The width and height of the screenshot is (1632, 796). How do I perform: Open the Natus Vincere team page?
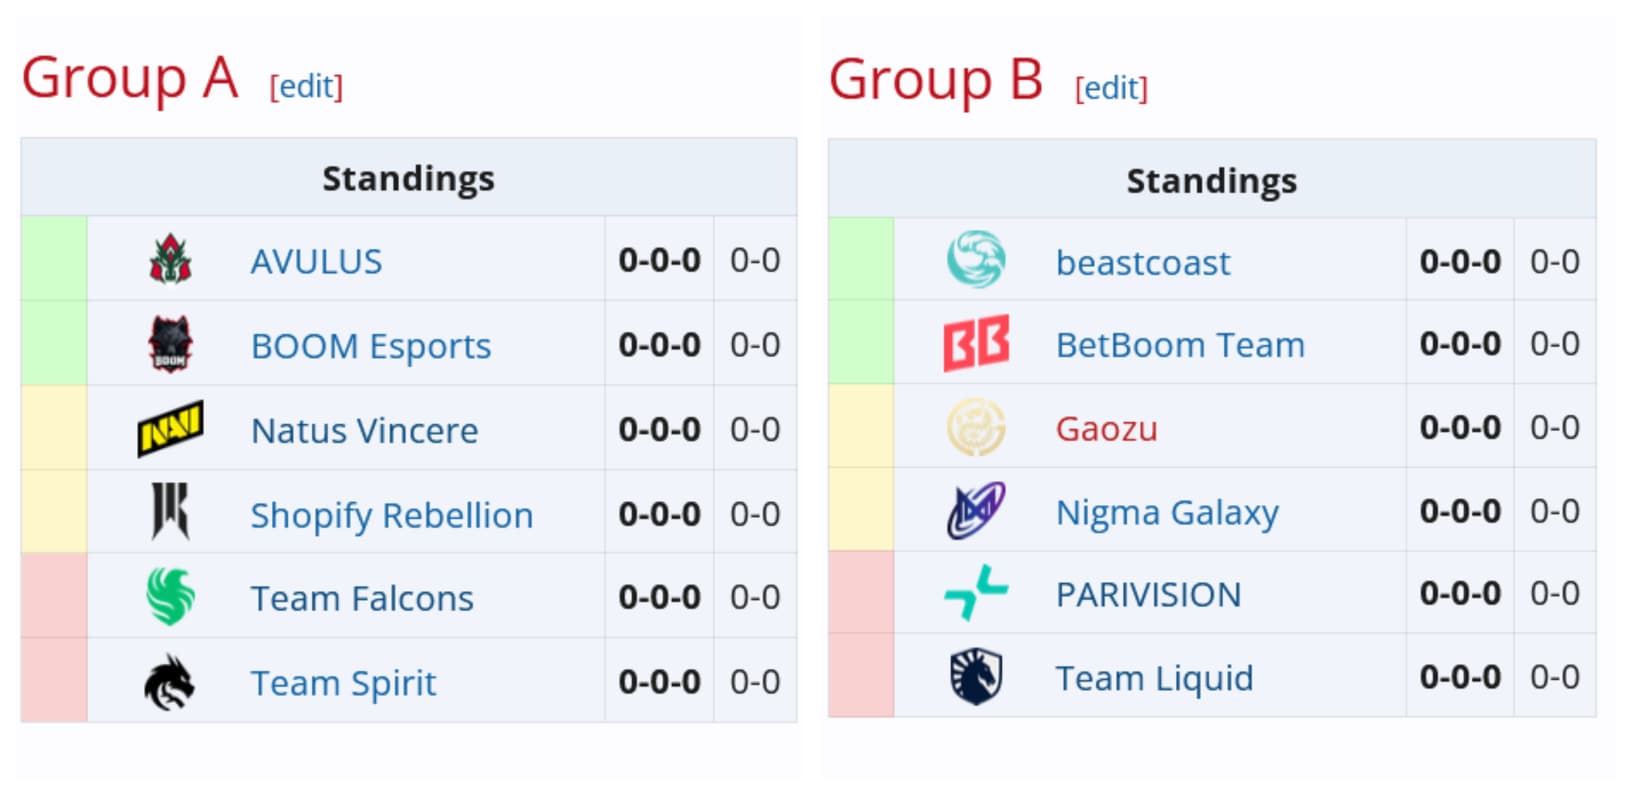[364, 431]
